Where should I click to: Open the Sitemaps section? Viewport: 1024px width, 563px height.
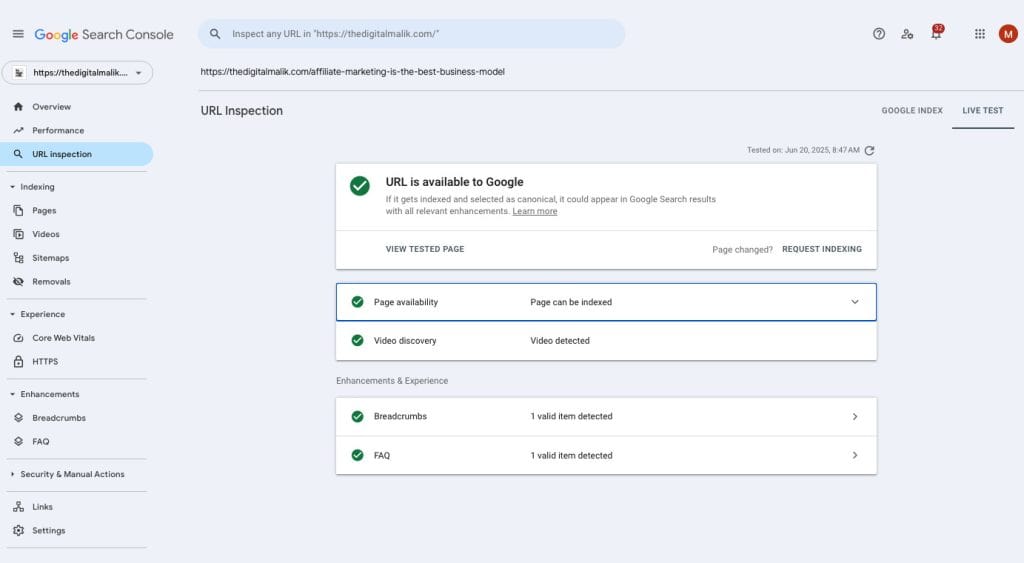pyautogui.click(x=50, y=258)
